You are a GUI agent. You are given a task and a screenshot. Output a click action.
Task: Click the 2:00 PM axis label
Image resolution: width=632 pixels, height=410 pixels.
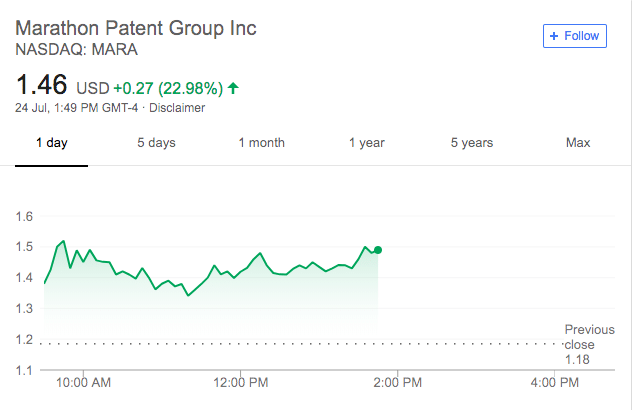398,382
